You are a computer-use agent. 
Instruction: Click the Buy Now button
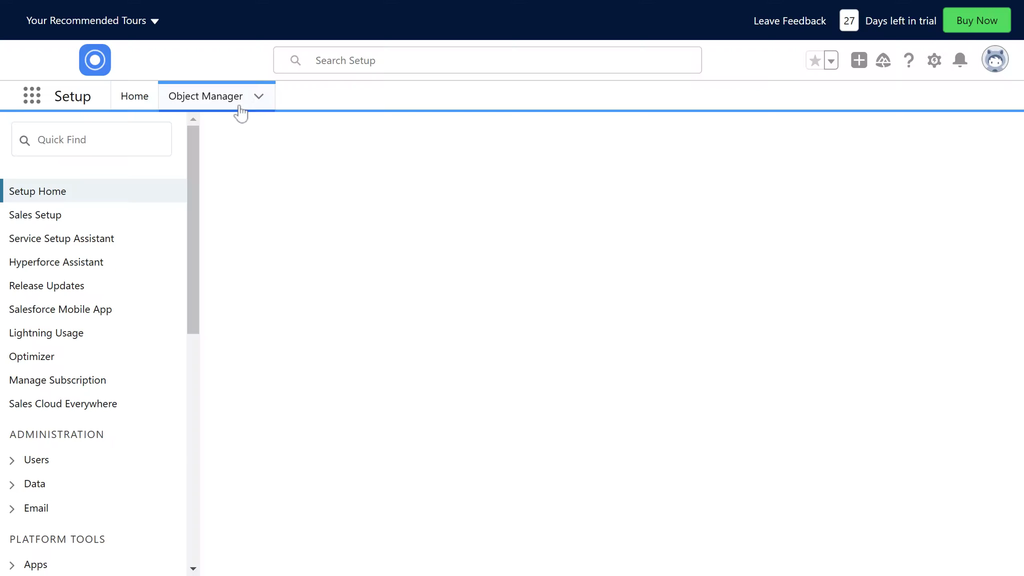(976, 20)
